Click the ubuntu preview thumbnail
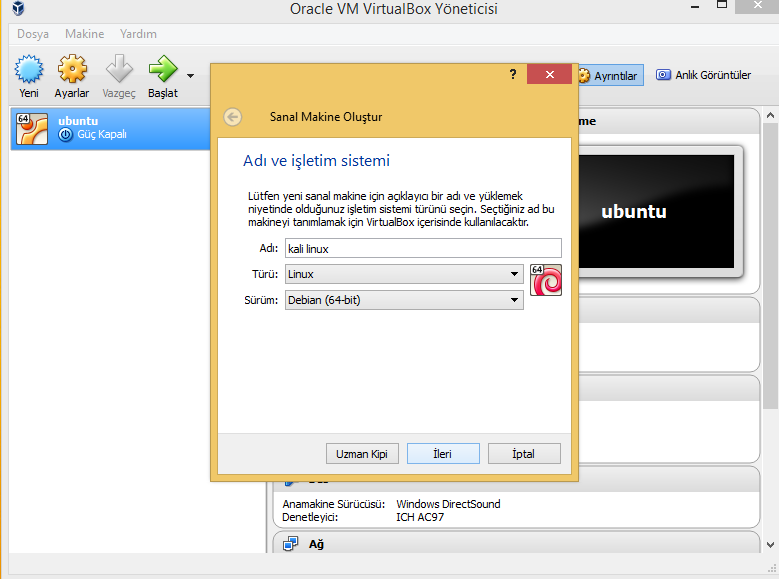The height and width of the screenshot is (579, 779). click(634, 212)
